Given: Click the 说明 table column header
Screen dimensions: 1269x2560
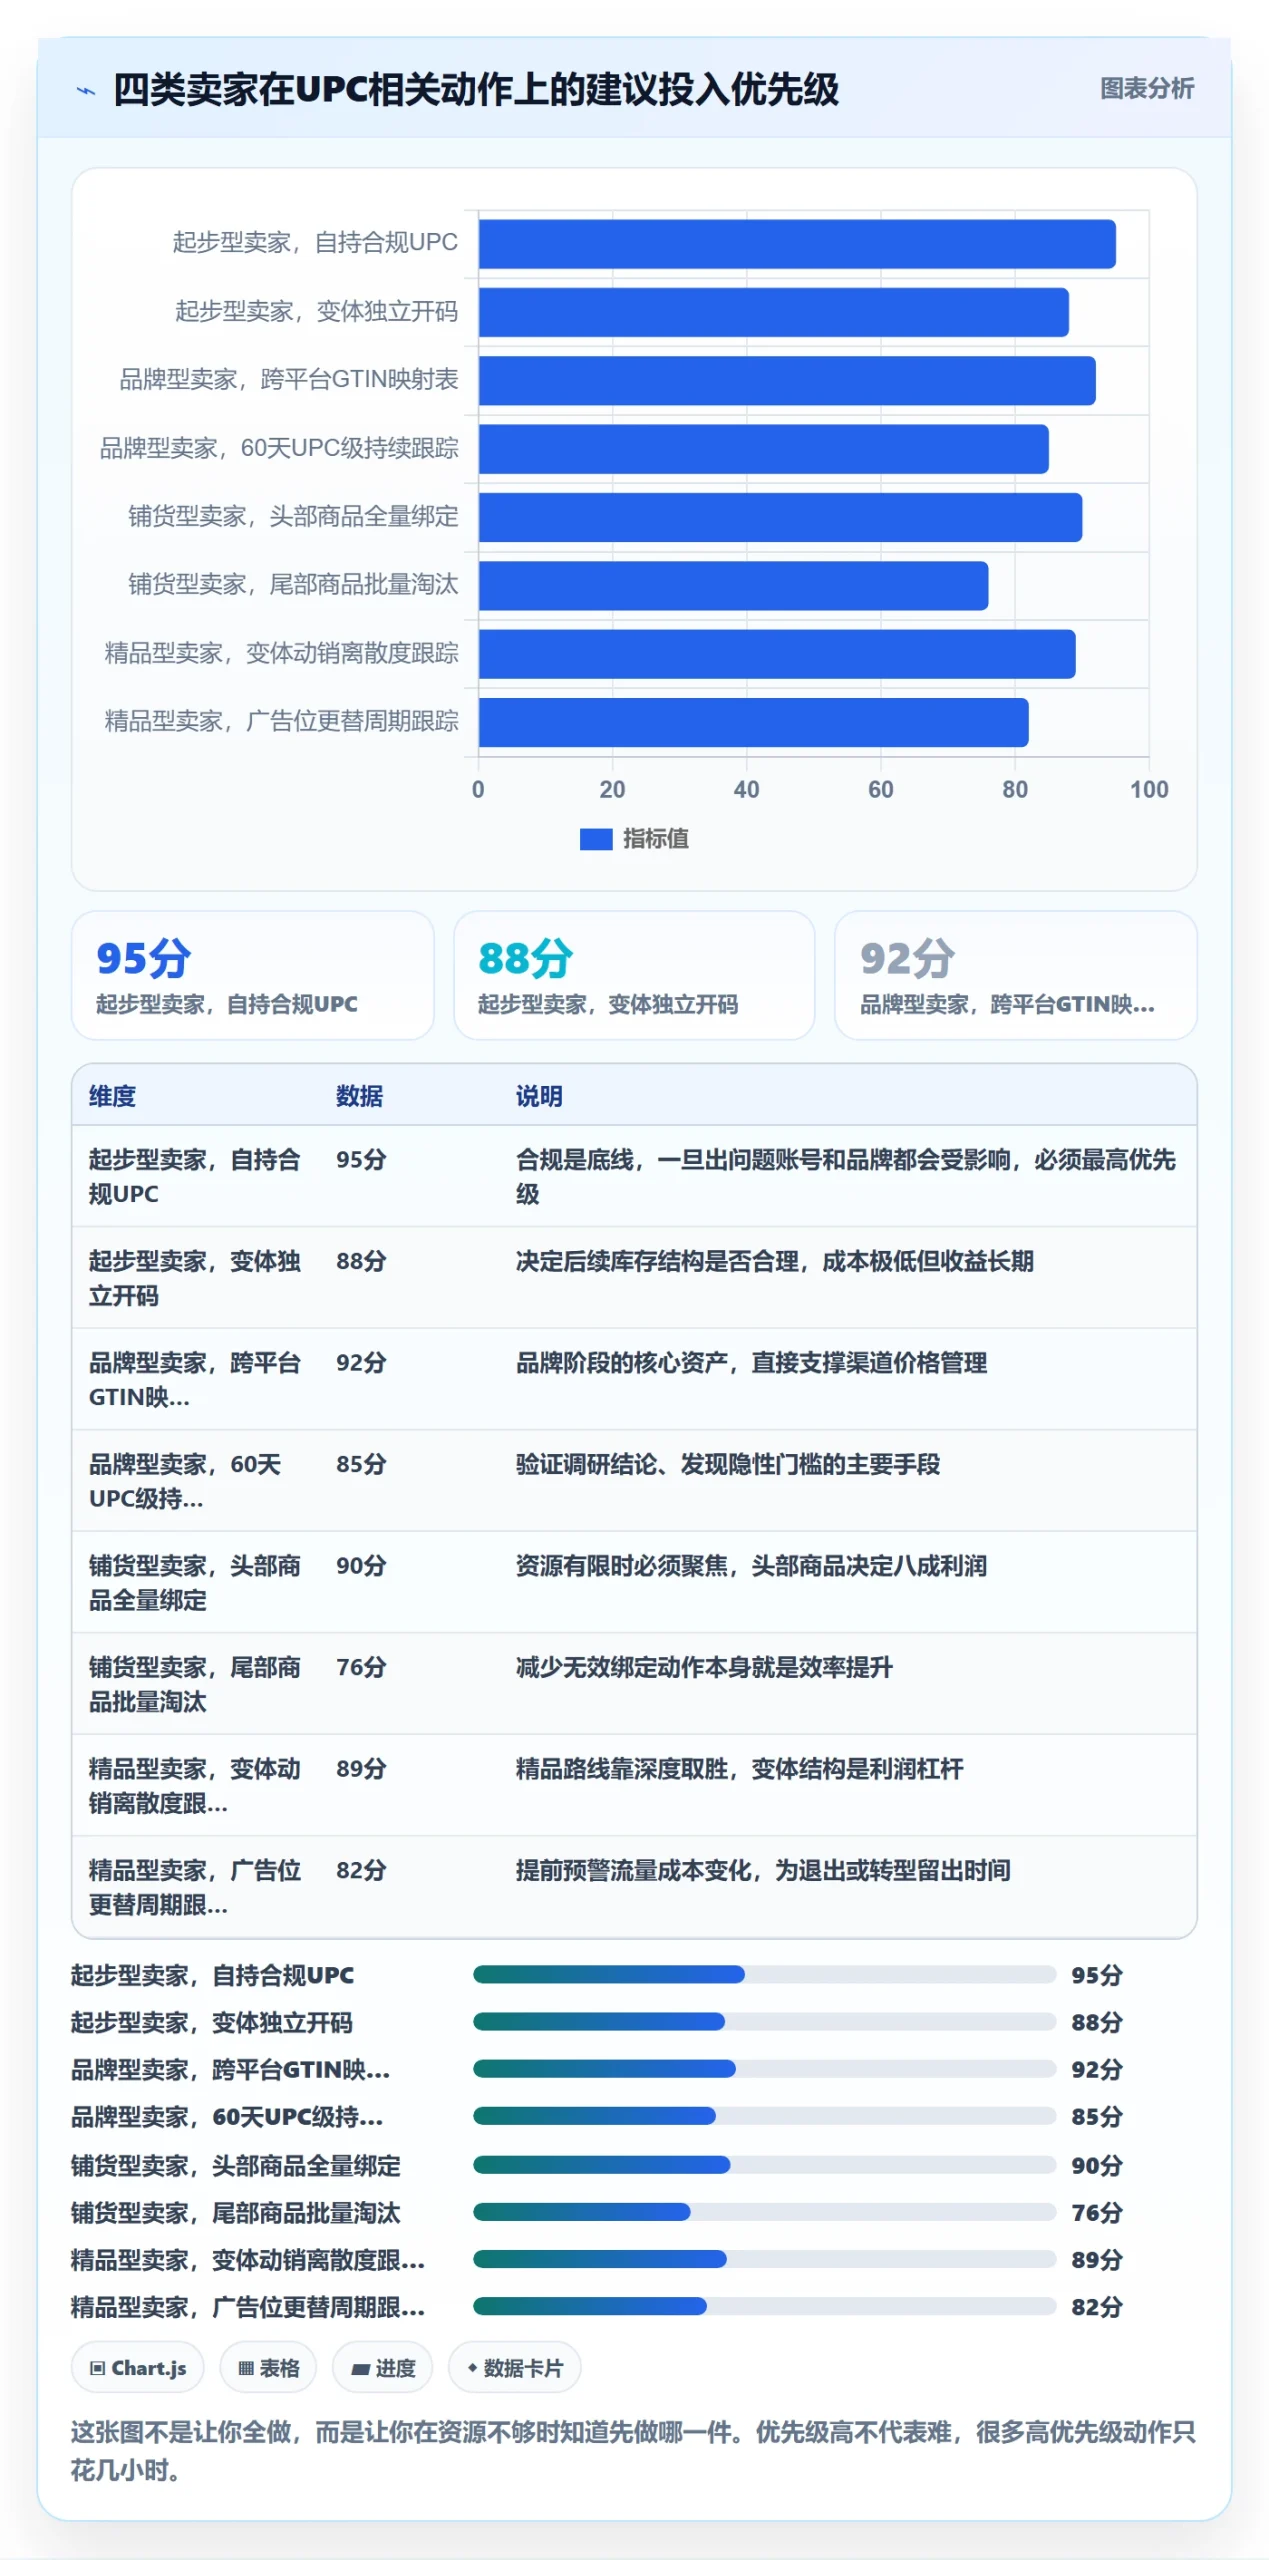Looking at the screenshot, I should click(539, 1096).
